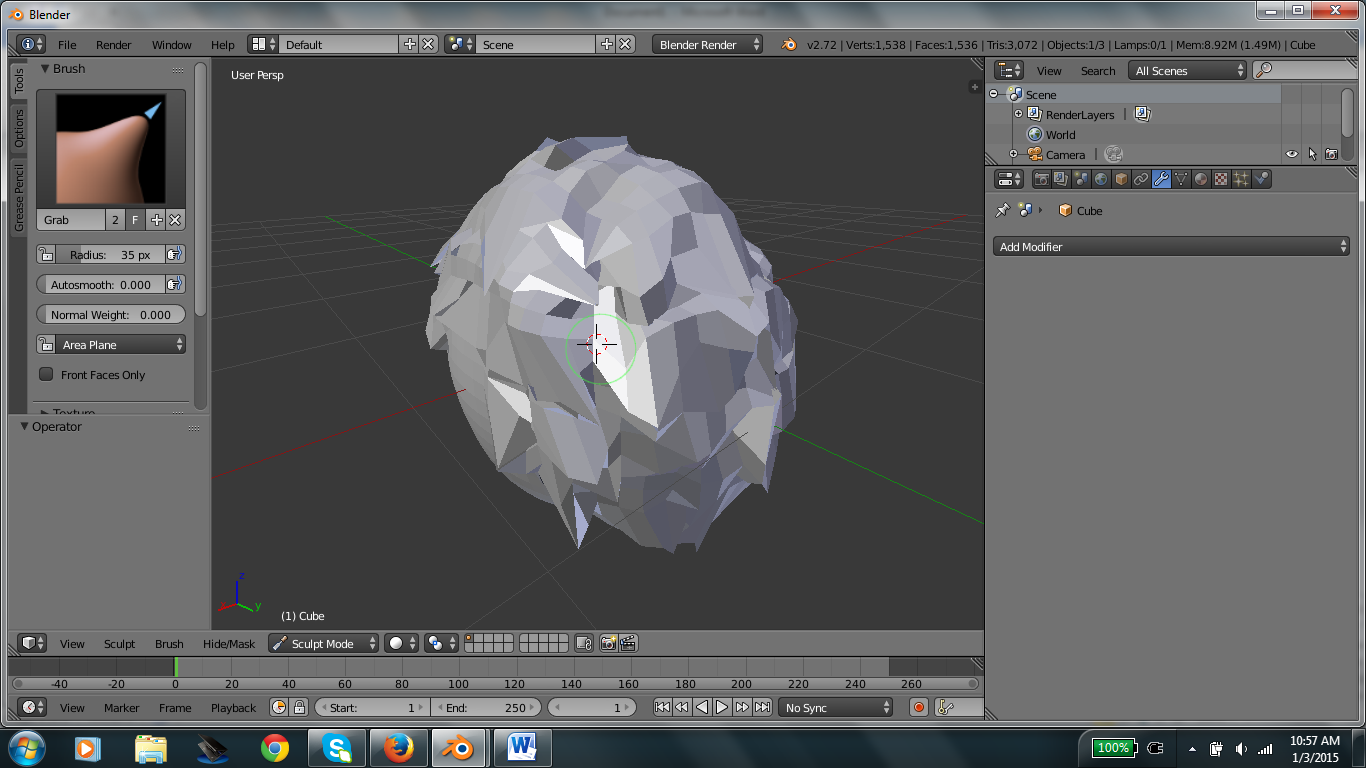The image size is (1366, 768).
Task: Open the Scene properties tab icon
Action: [x=1081, y=179]
